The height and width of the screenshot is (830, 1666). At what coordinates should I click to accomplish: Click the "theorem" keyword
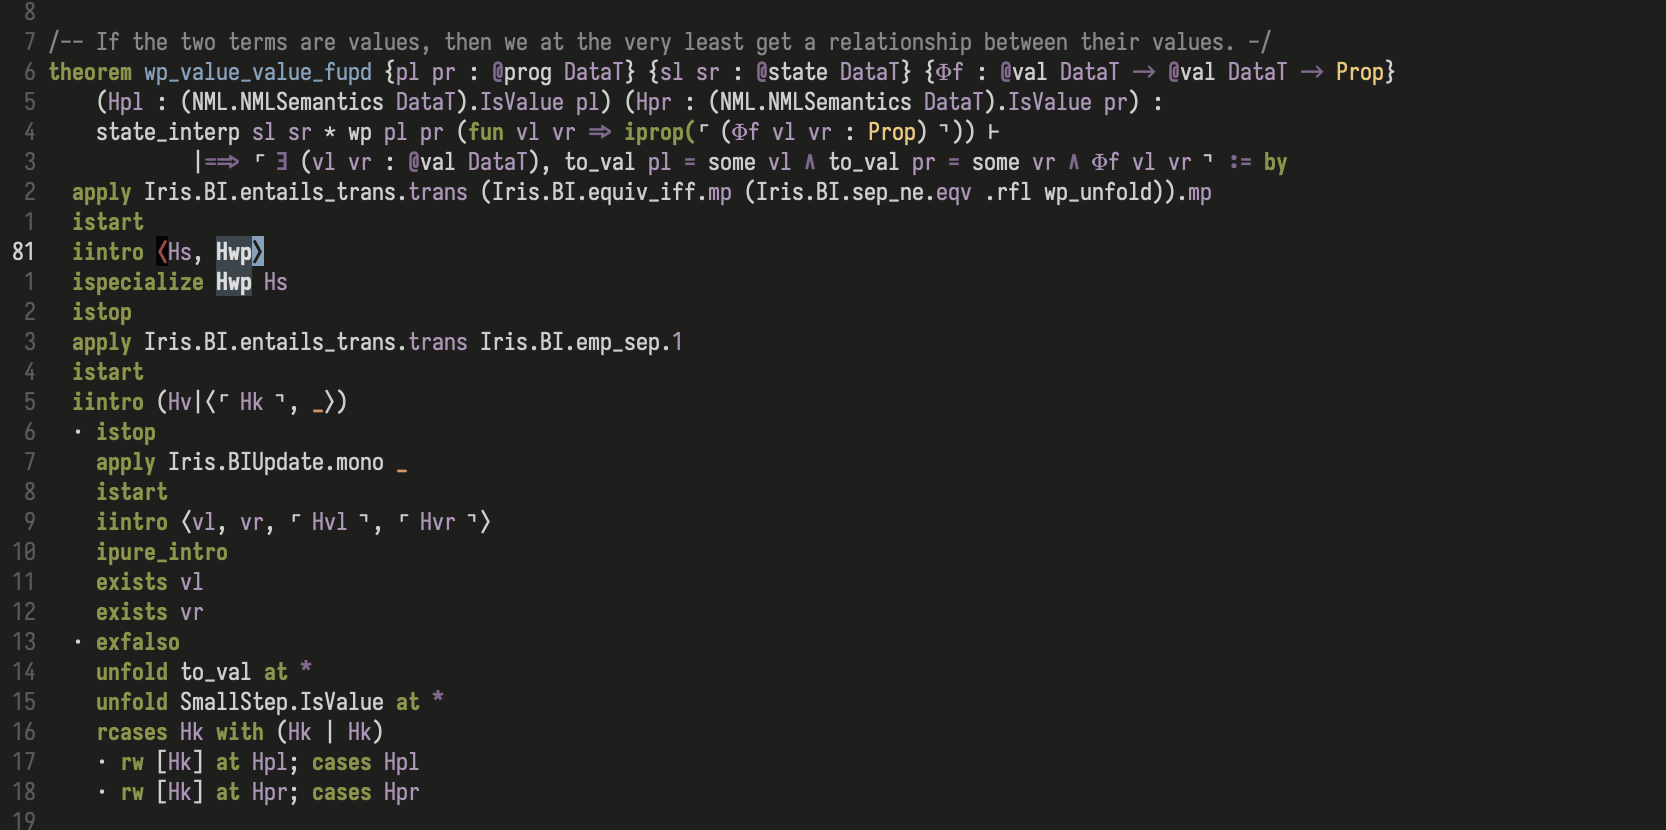tap(90, 72)
